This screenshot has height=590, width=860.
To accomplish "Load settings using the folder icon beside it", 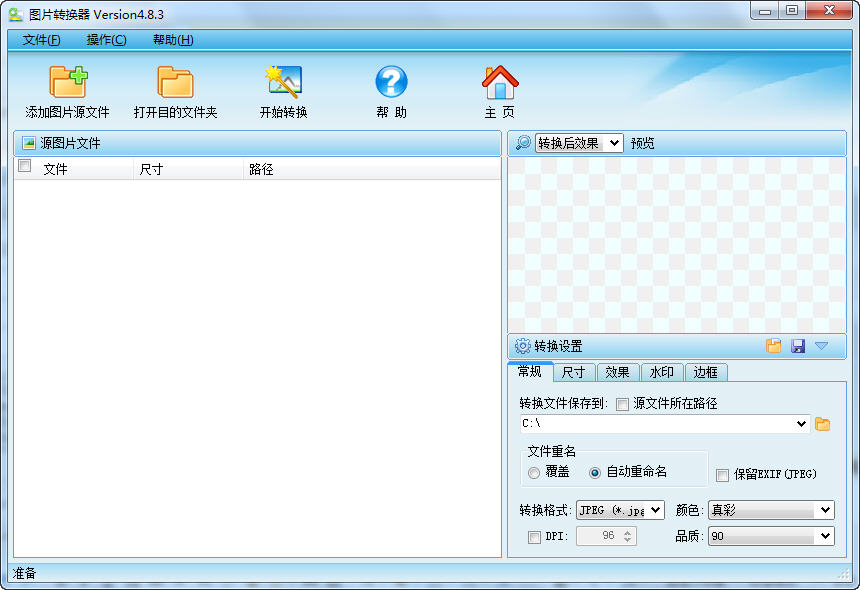I will 774,345.
